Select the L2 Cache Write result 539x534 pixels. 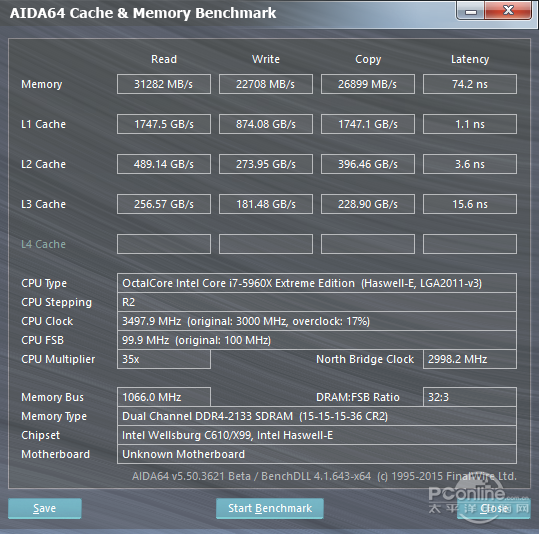tap(266, 164)
